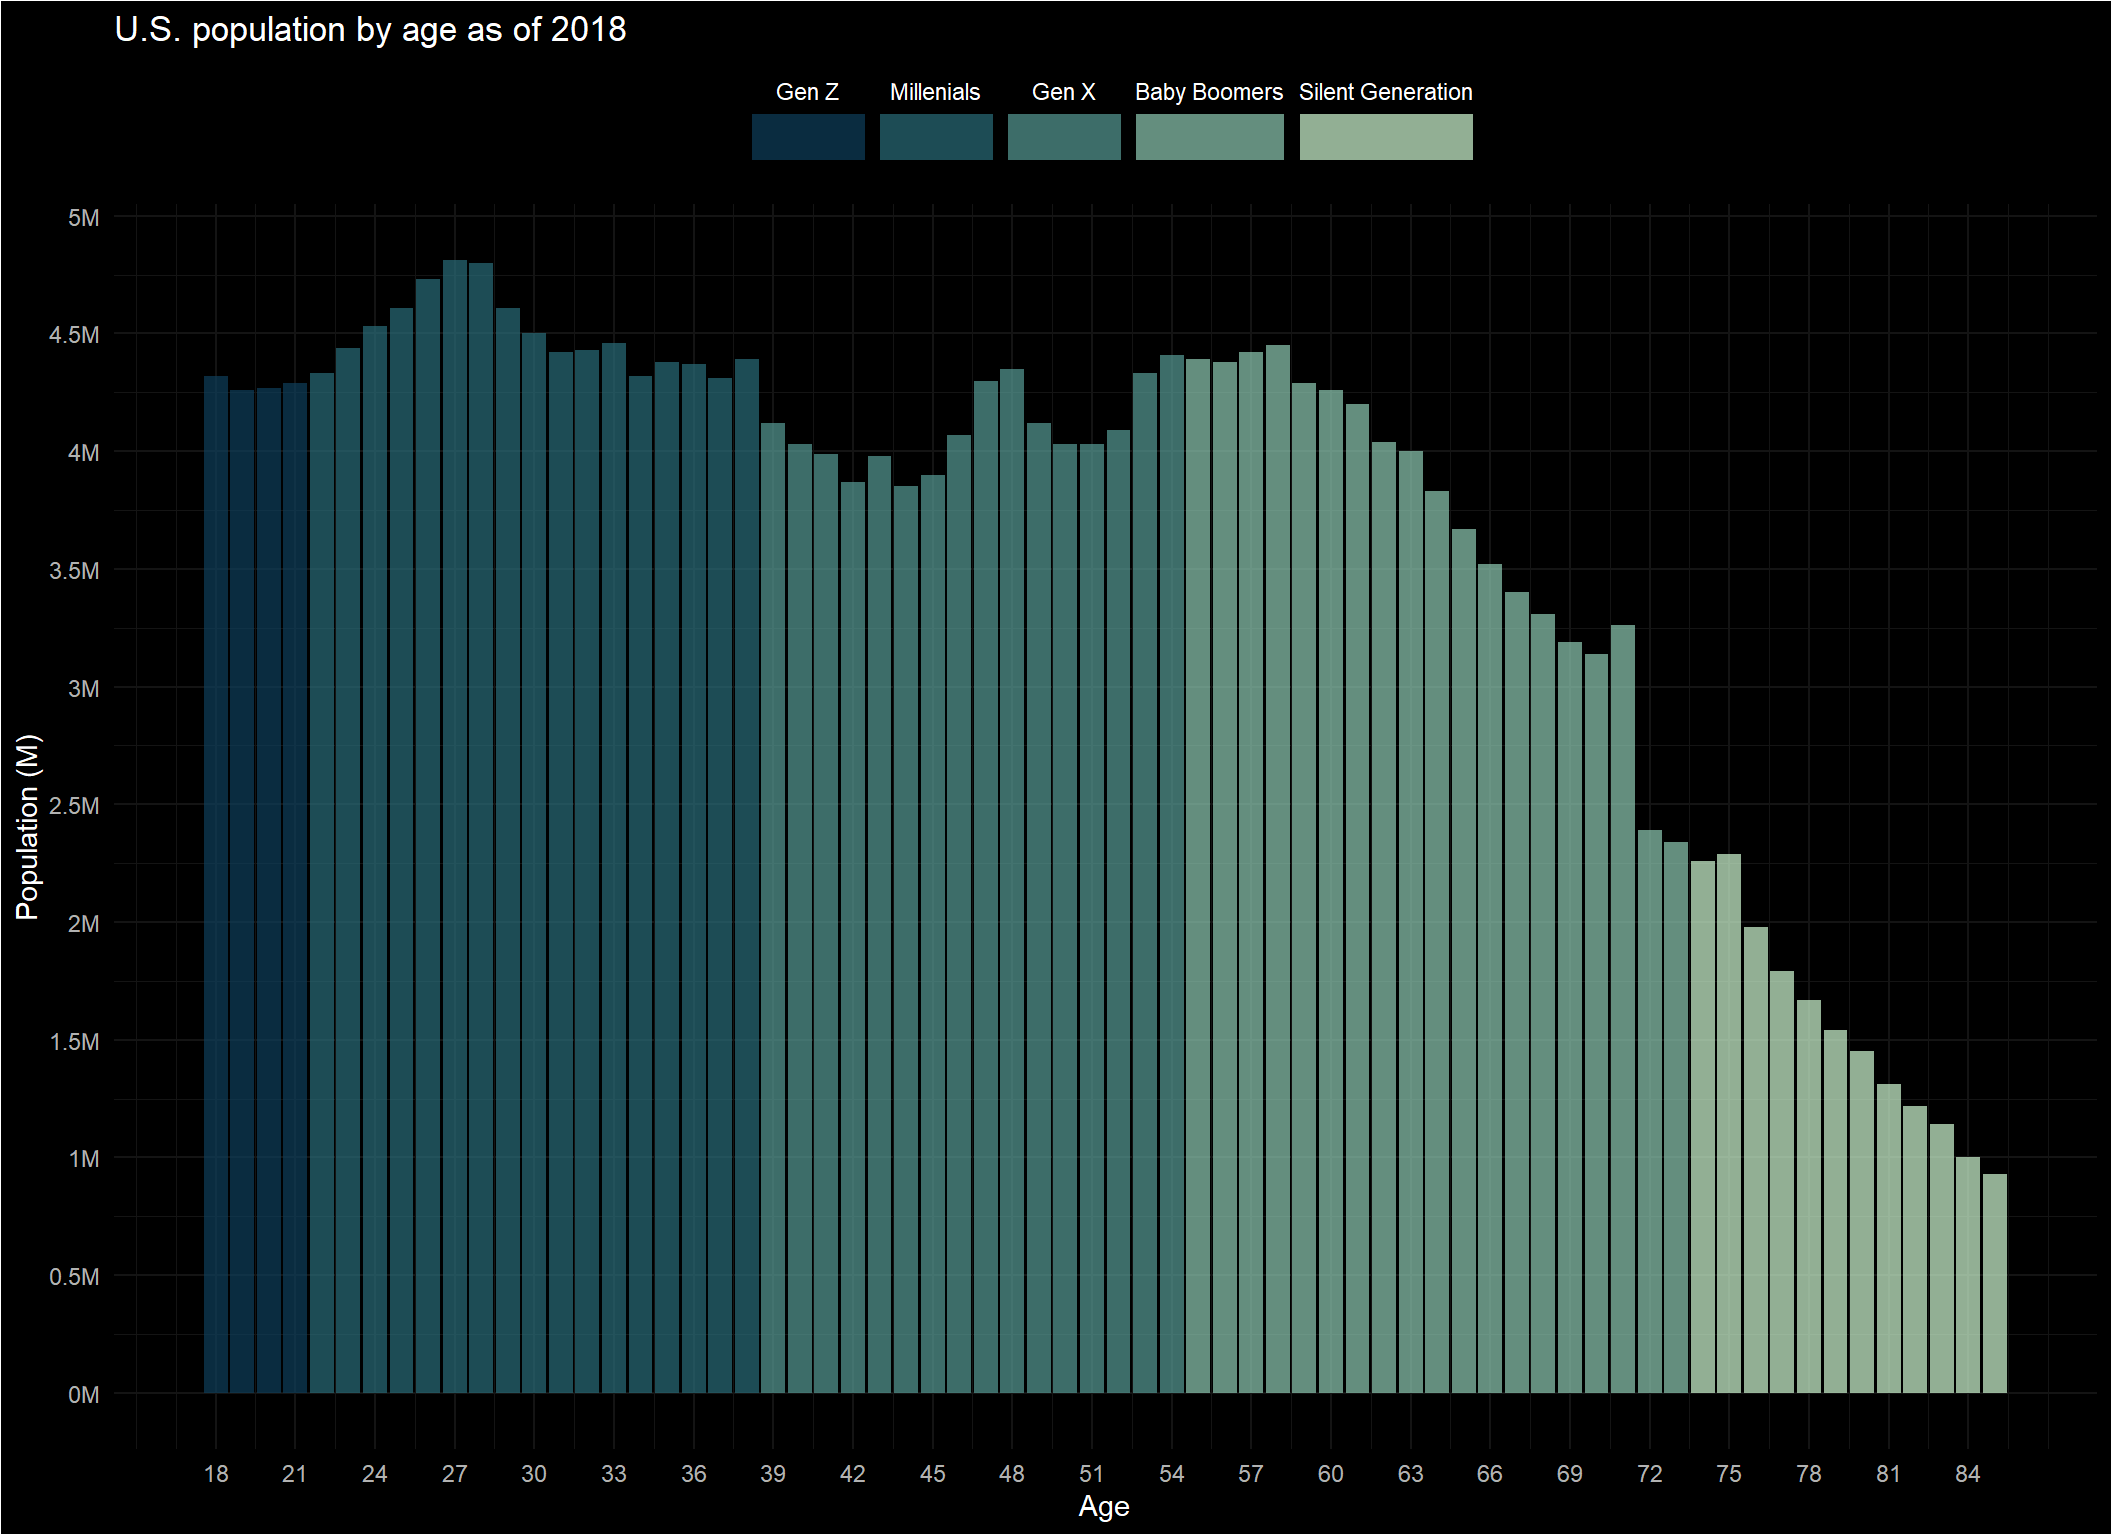Click the bar for age 58 peak
Screen dimensions: 2112x1536
pyautogui.click(x=1277, y=869)
